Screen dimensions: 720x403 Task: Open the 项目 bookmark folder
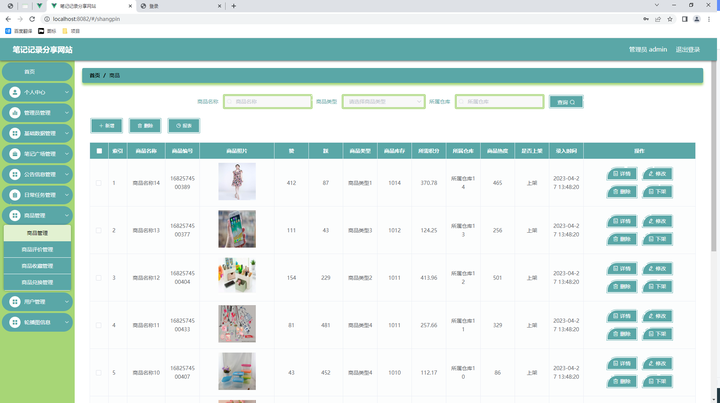pyautogui.click(x=71, y=31)
